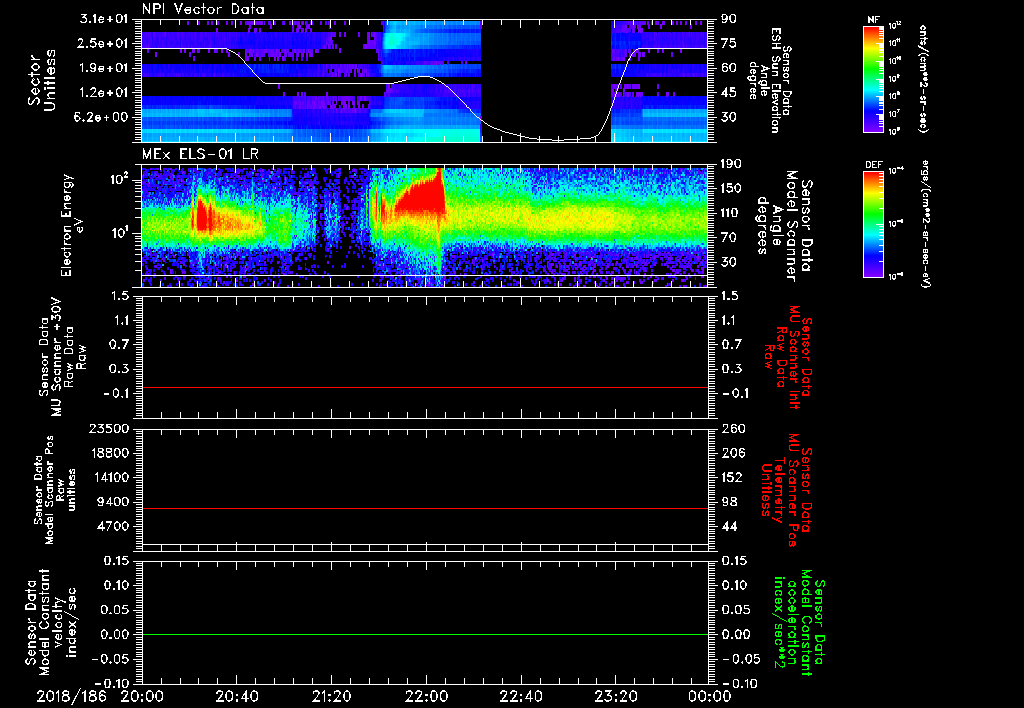Click the 90 degree elevation tick label

[x=728, y=19]
